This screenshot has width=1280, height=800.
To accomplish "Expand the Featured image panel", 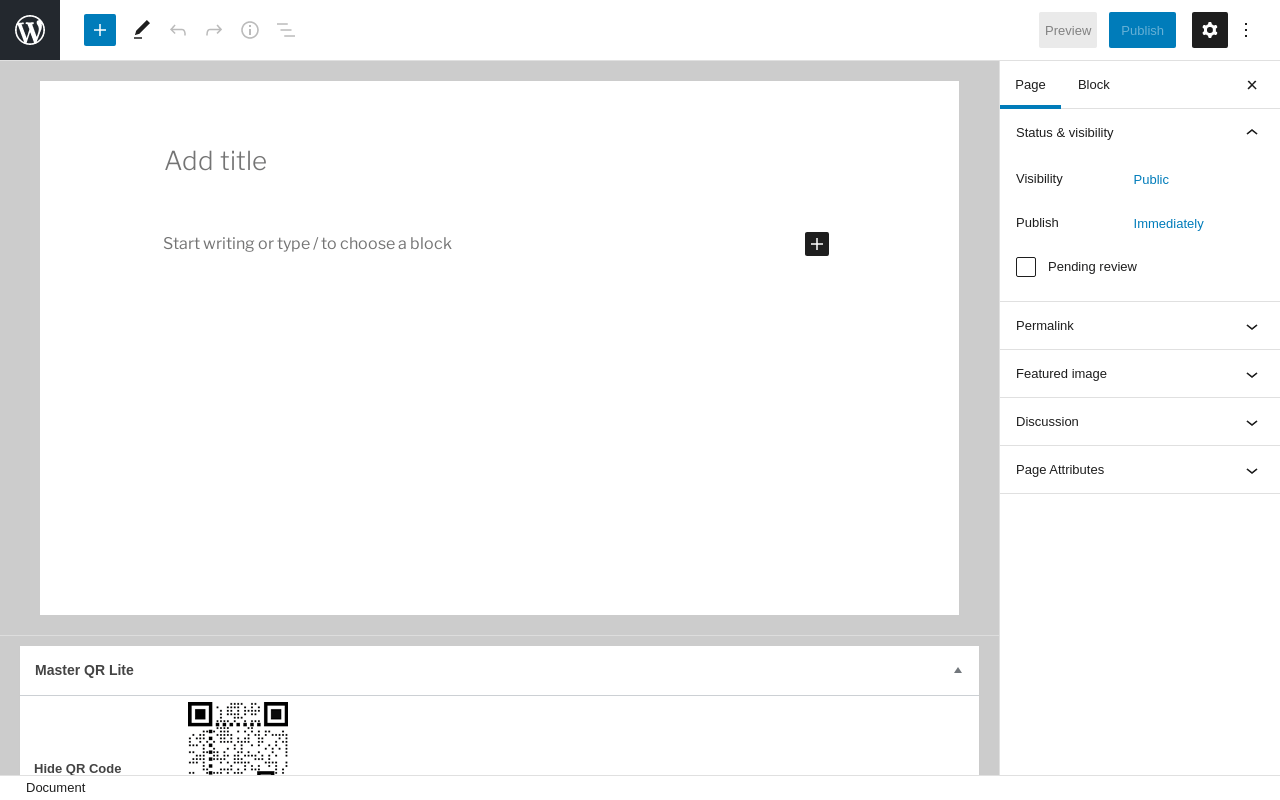I will [1140, 374].
